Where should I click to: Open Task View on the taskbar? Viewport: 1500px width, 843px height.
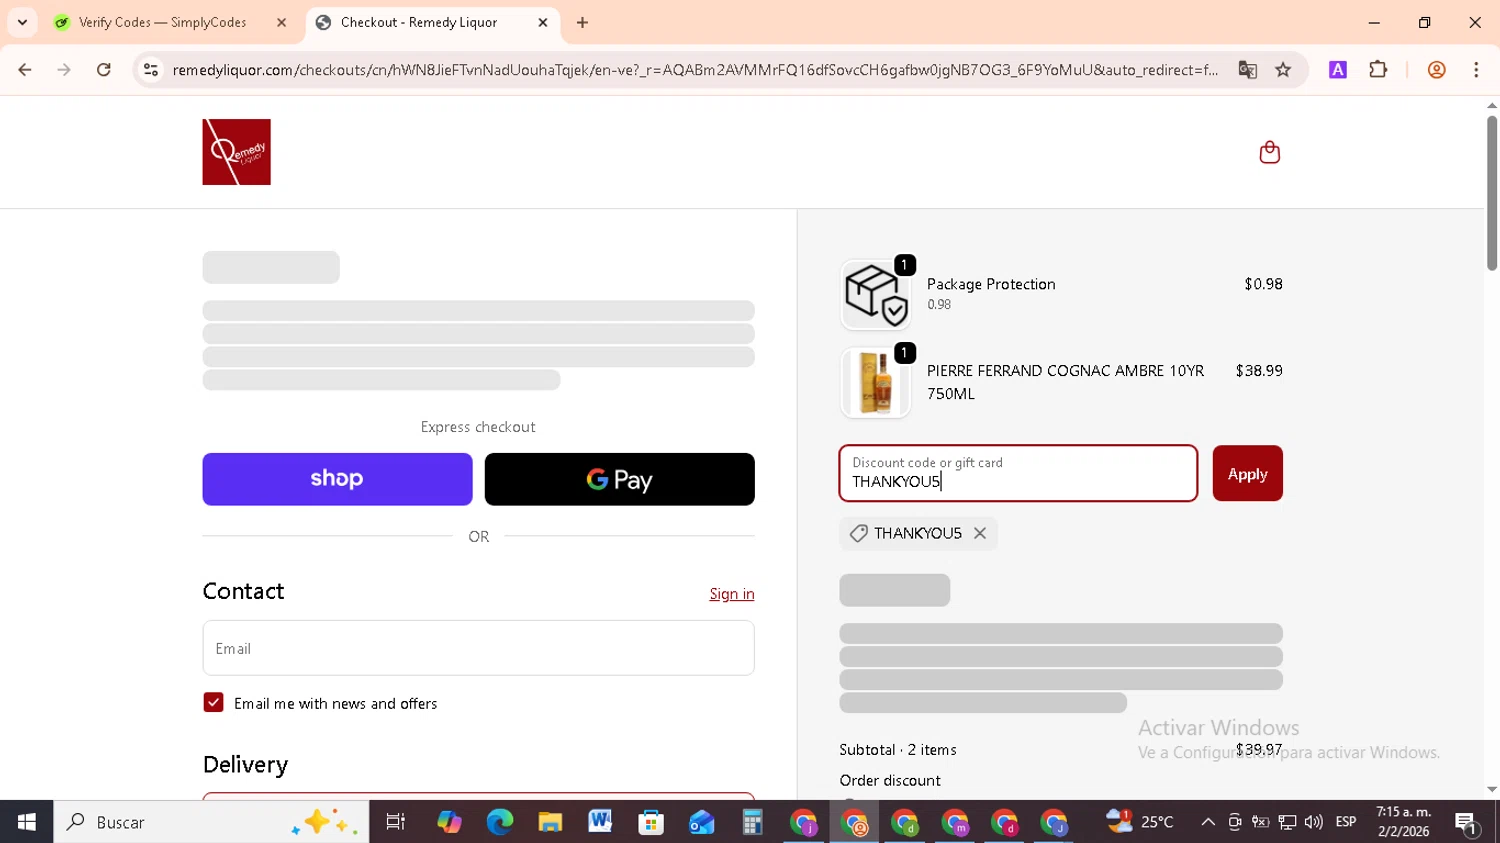tap(396, 822)
